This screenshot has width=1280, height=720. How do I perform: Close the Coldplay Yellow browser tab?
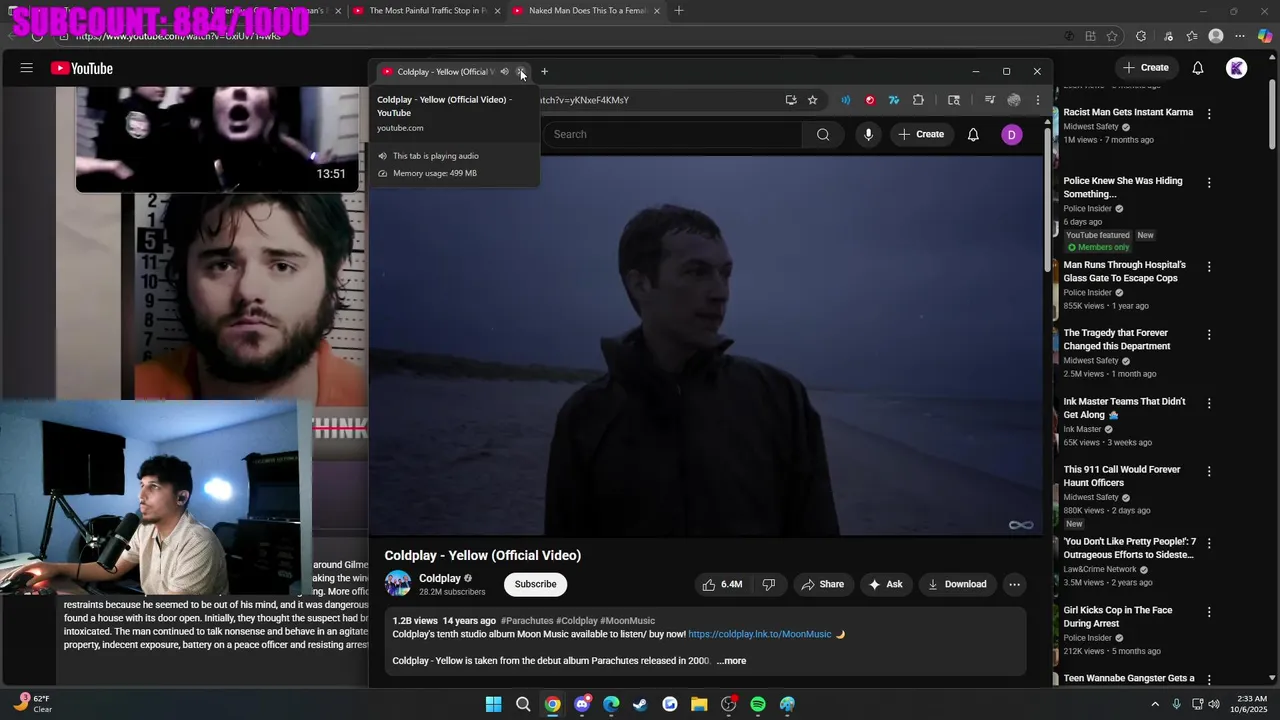[521, 72]
